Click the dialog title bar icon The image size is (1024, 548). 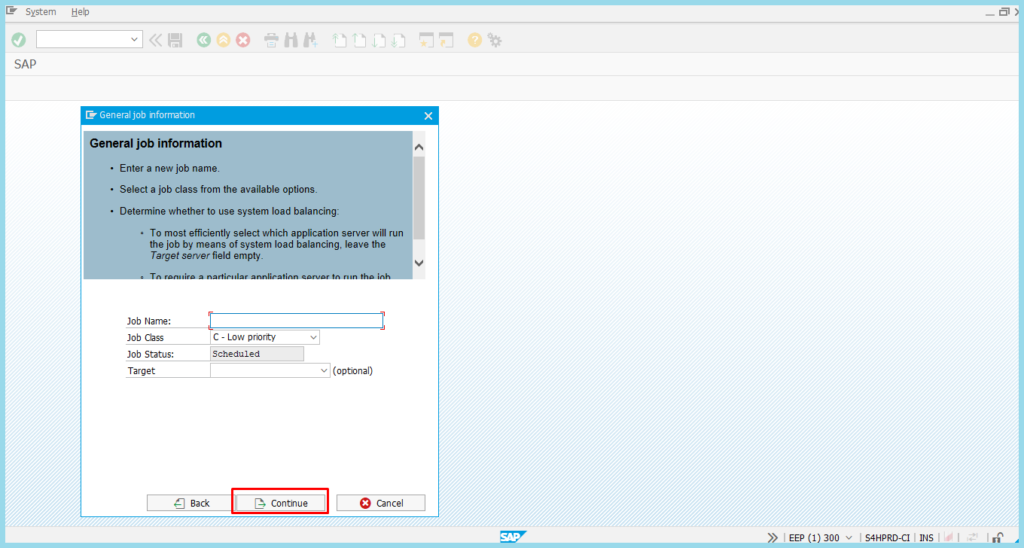point(91,115)
